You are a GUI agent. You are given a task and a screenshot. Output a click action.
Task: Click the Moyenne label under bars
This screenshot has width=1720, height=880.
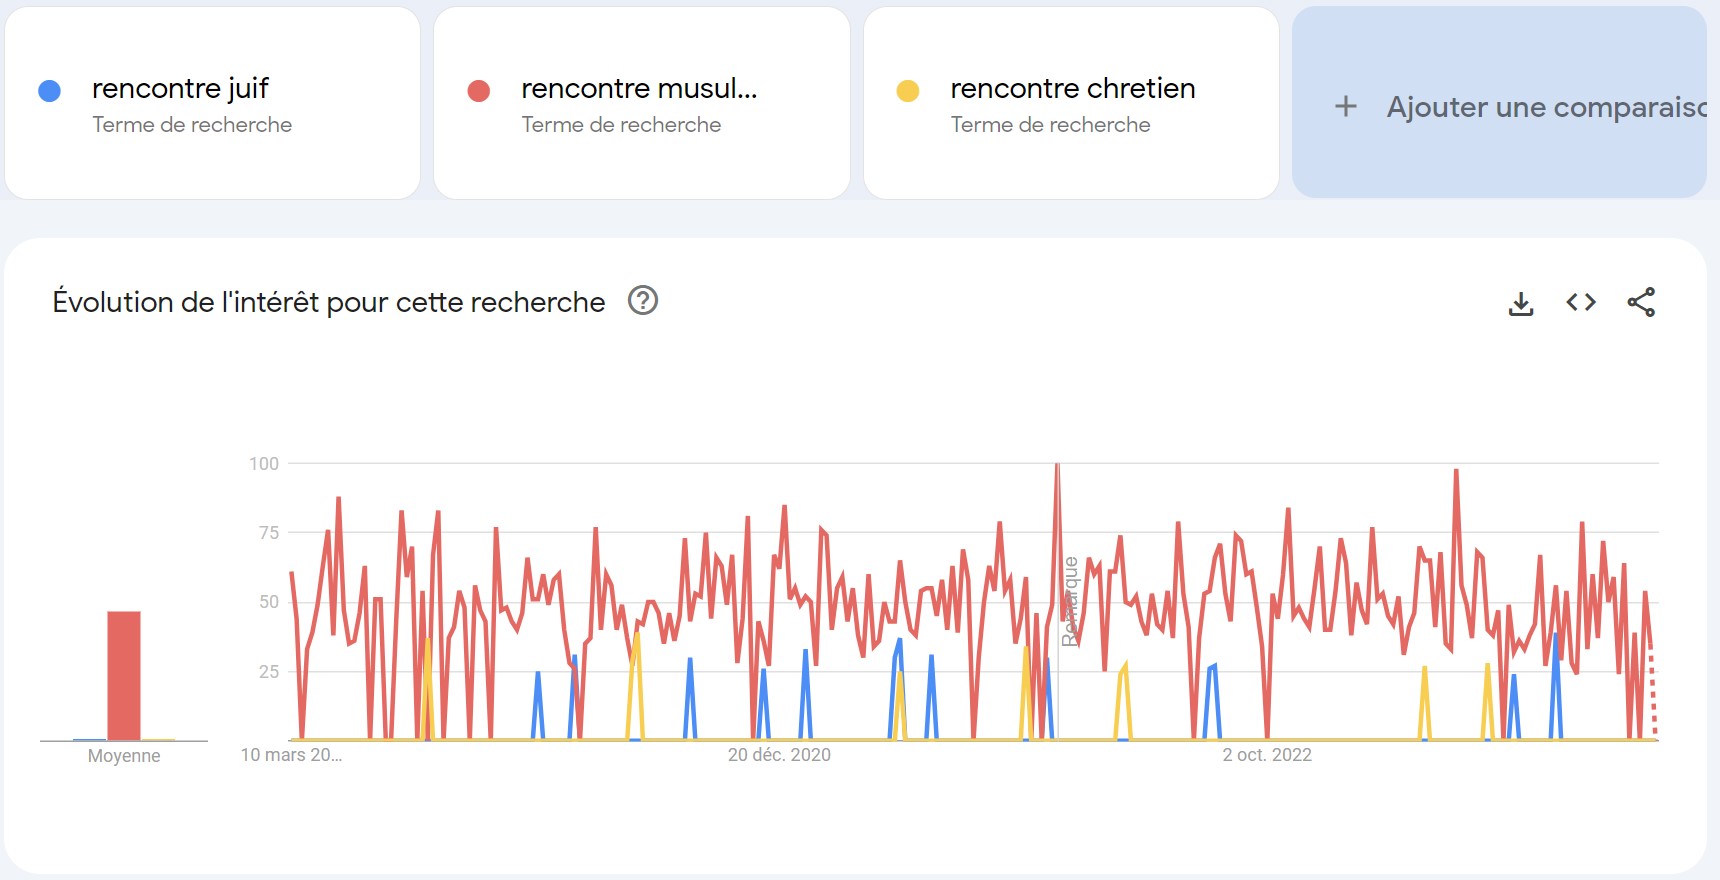tap(124, 756)
